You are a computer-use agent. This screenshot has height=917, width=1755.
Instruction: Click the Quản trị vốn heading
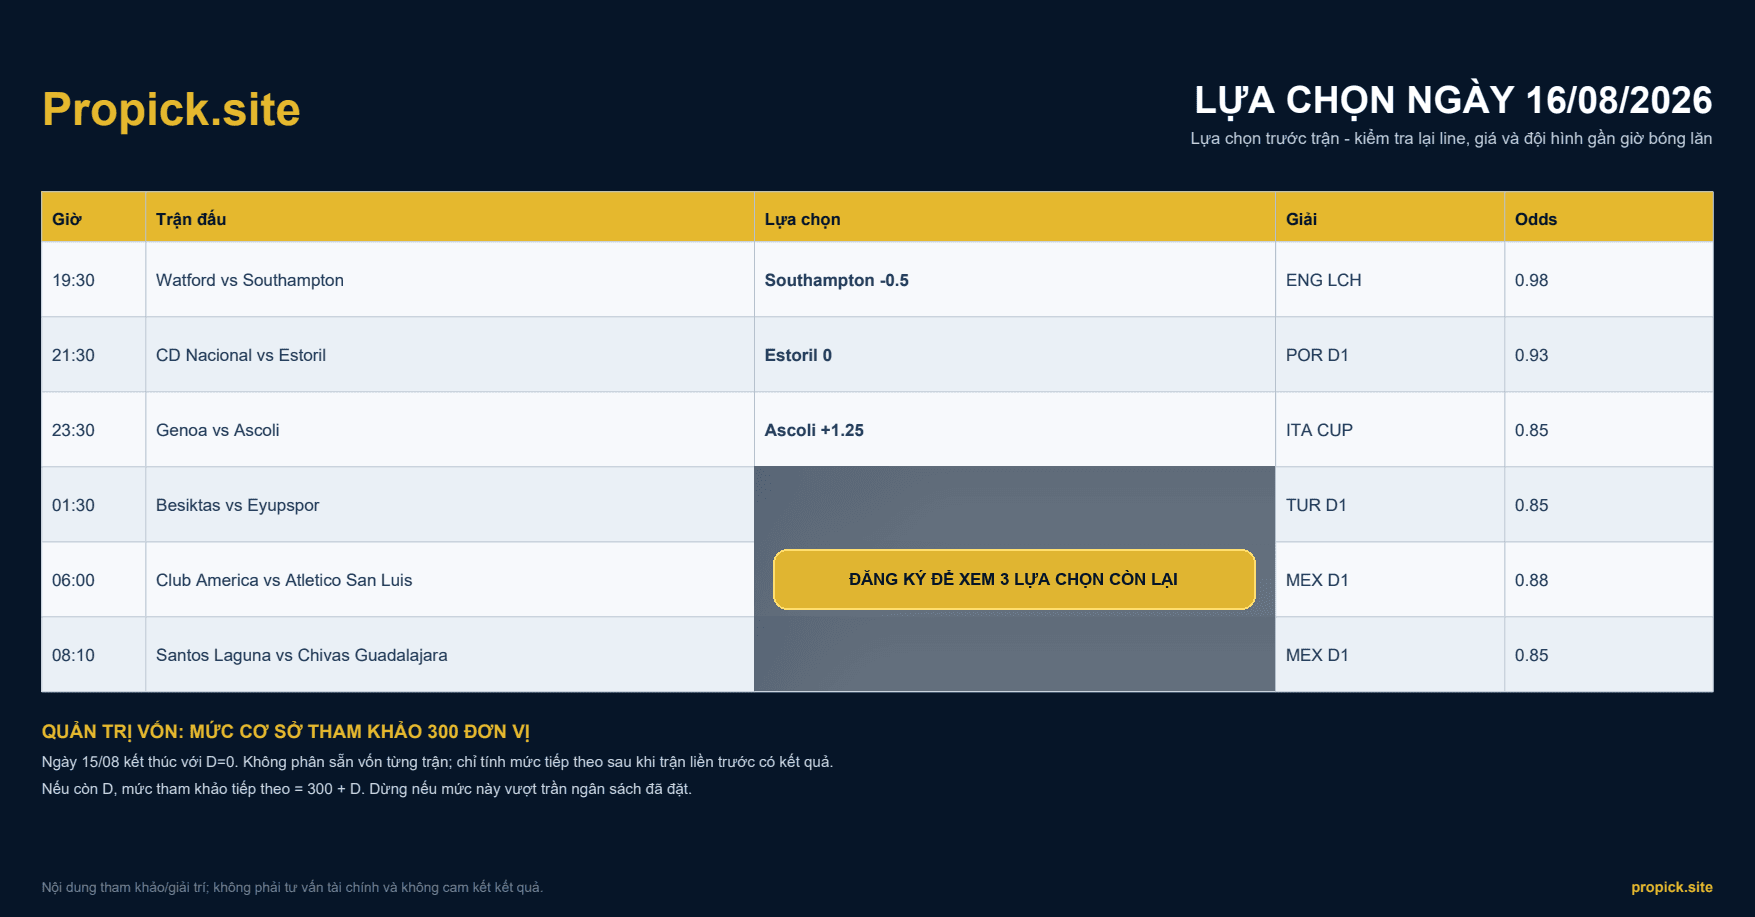(286, 732)
